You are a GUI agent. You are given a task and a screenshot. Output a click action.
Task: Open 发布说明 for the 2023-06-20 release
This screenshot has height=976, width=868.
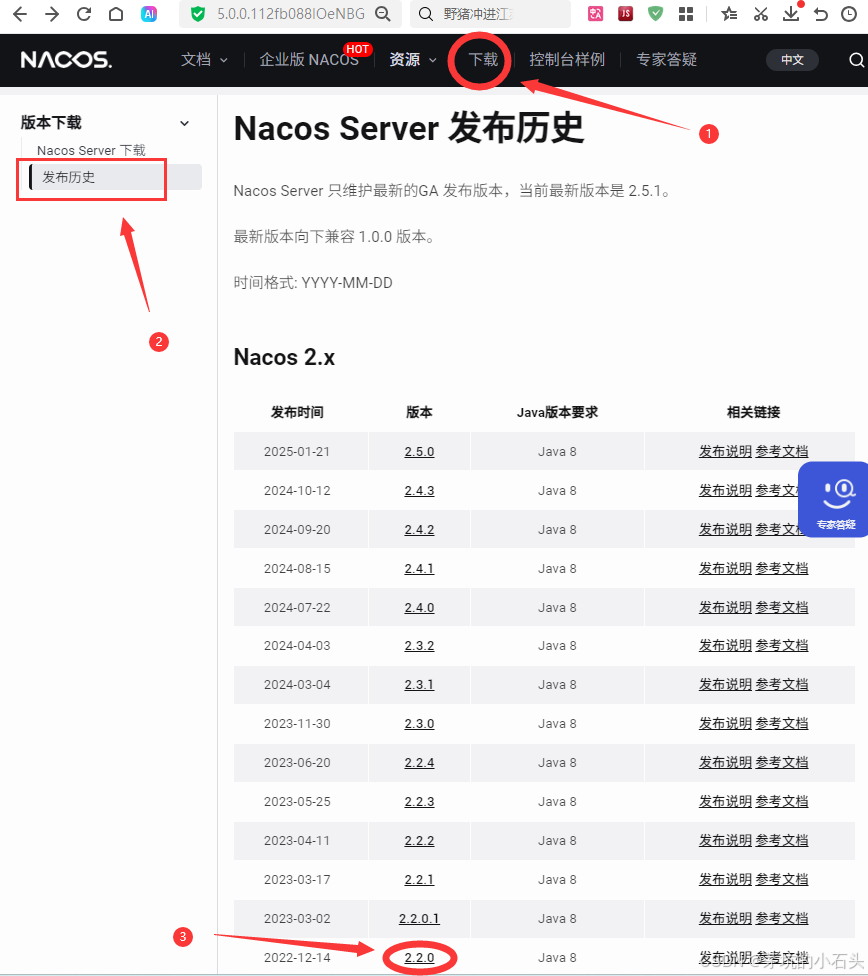[725, 762]
